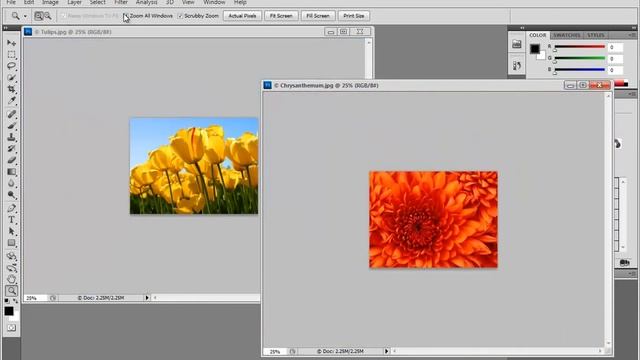The width and height of the screenshot is (640, 360).
Task: Open the top collapsed panel icon in the dock
Action: coord(517,44)
